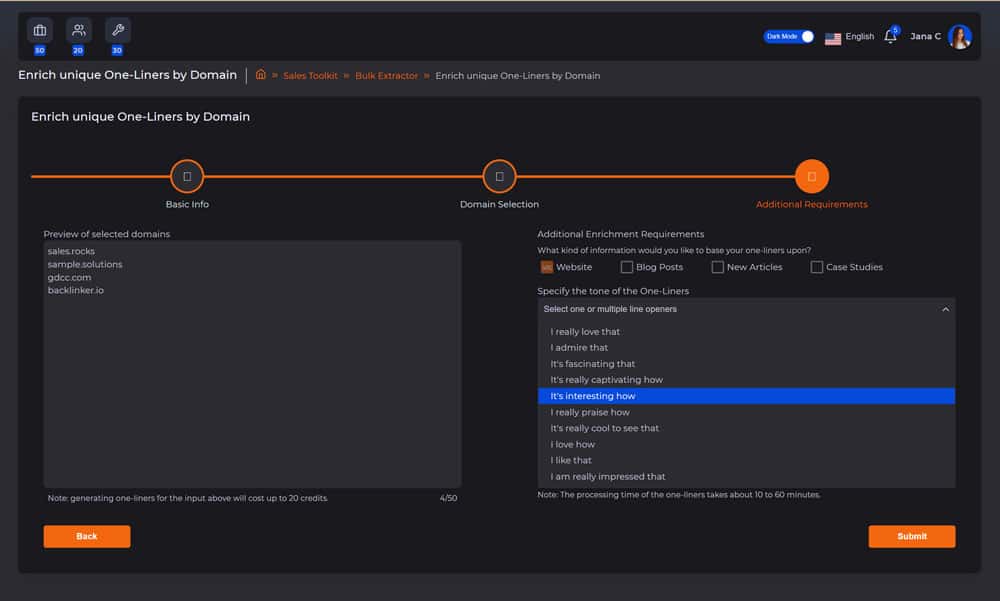Viewport: 1000px width, 601px height.
Task: Uncheck the Website checkbox
Action: (x=546, y=267)
